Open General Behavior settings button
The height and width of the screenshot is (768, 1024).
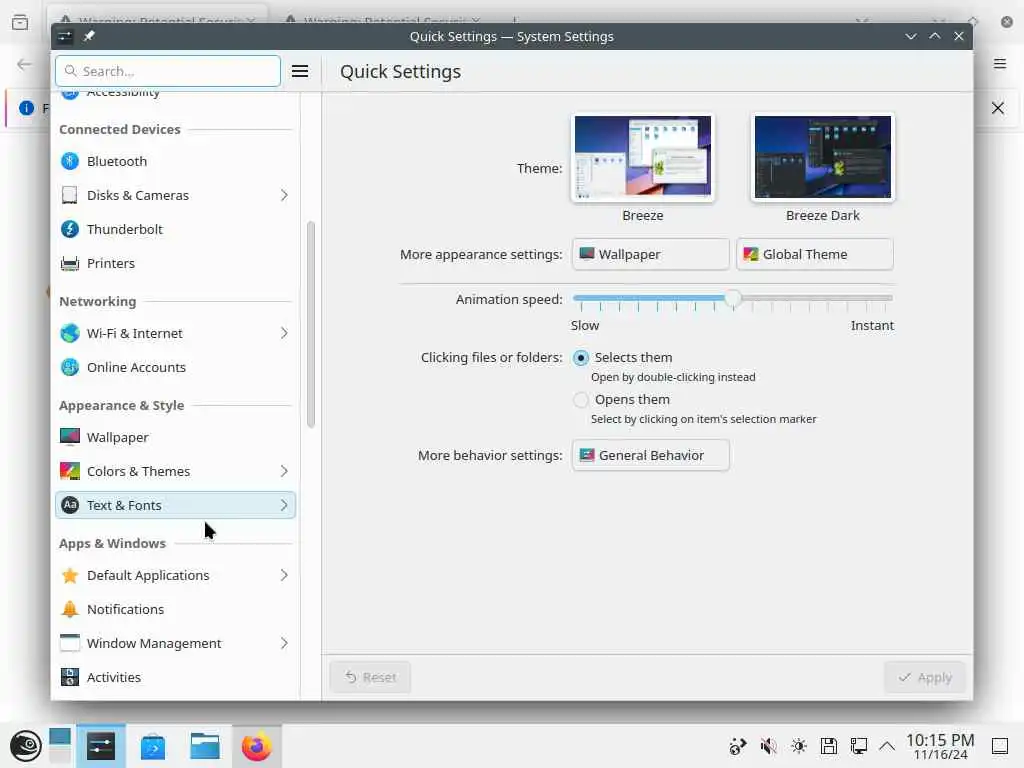click(x=650, y=455)
